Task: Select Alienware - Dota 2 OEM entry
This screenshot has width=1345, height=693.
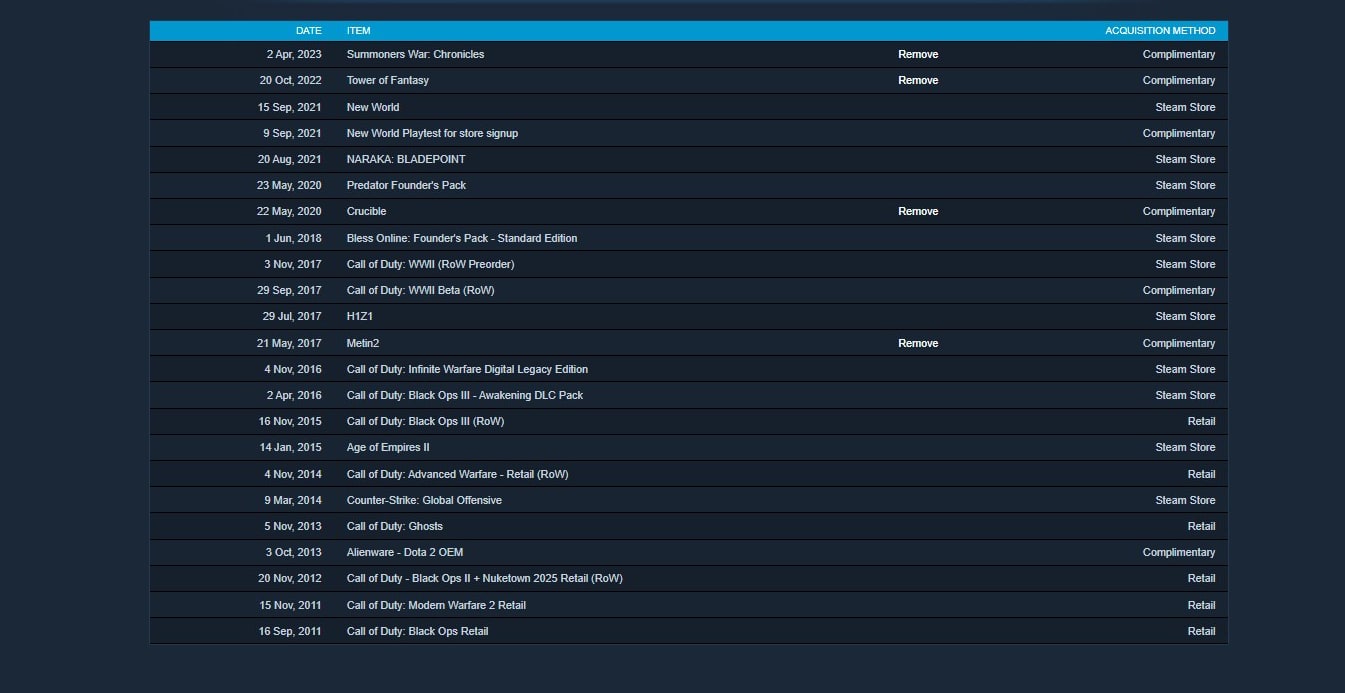Action: click(405, 552)
